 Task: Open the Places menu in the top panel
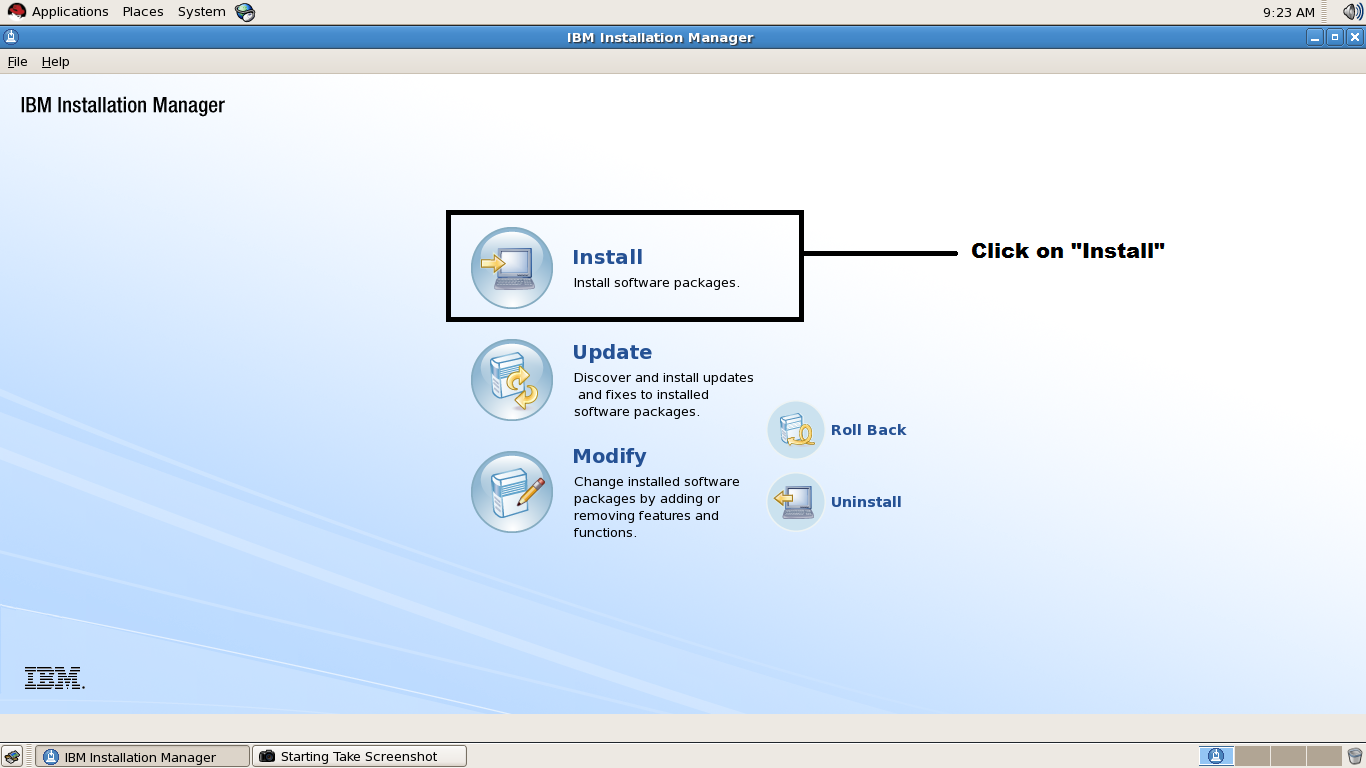click(143, 12)
